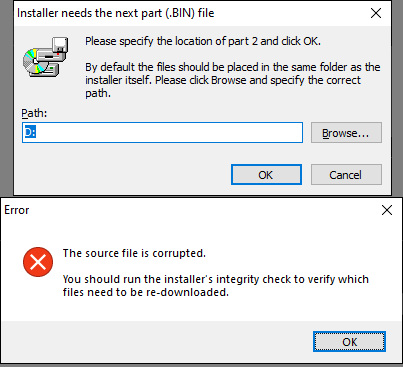
Task: Click the highlighted D: text in Path
Action: pos(30,133)
